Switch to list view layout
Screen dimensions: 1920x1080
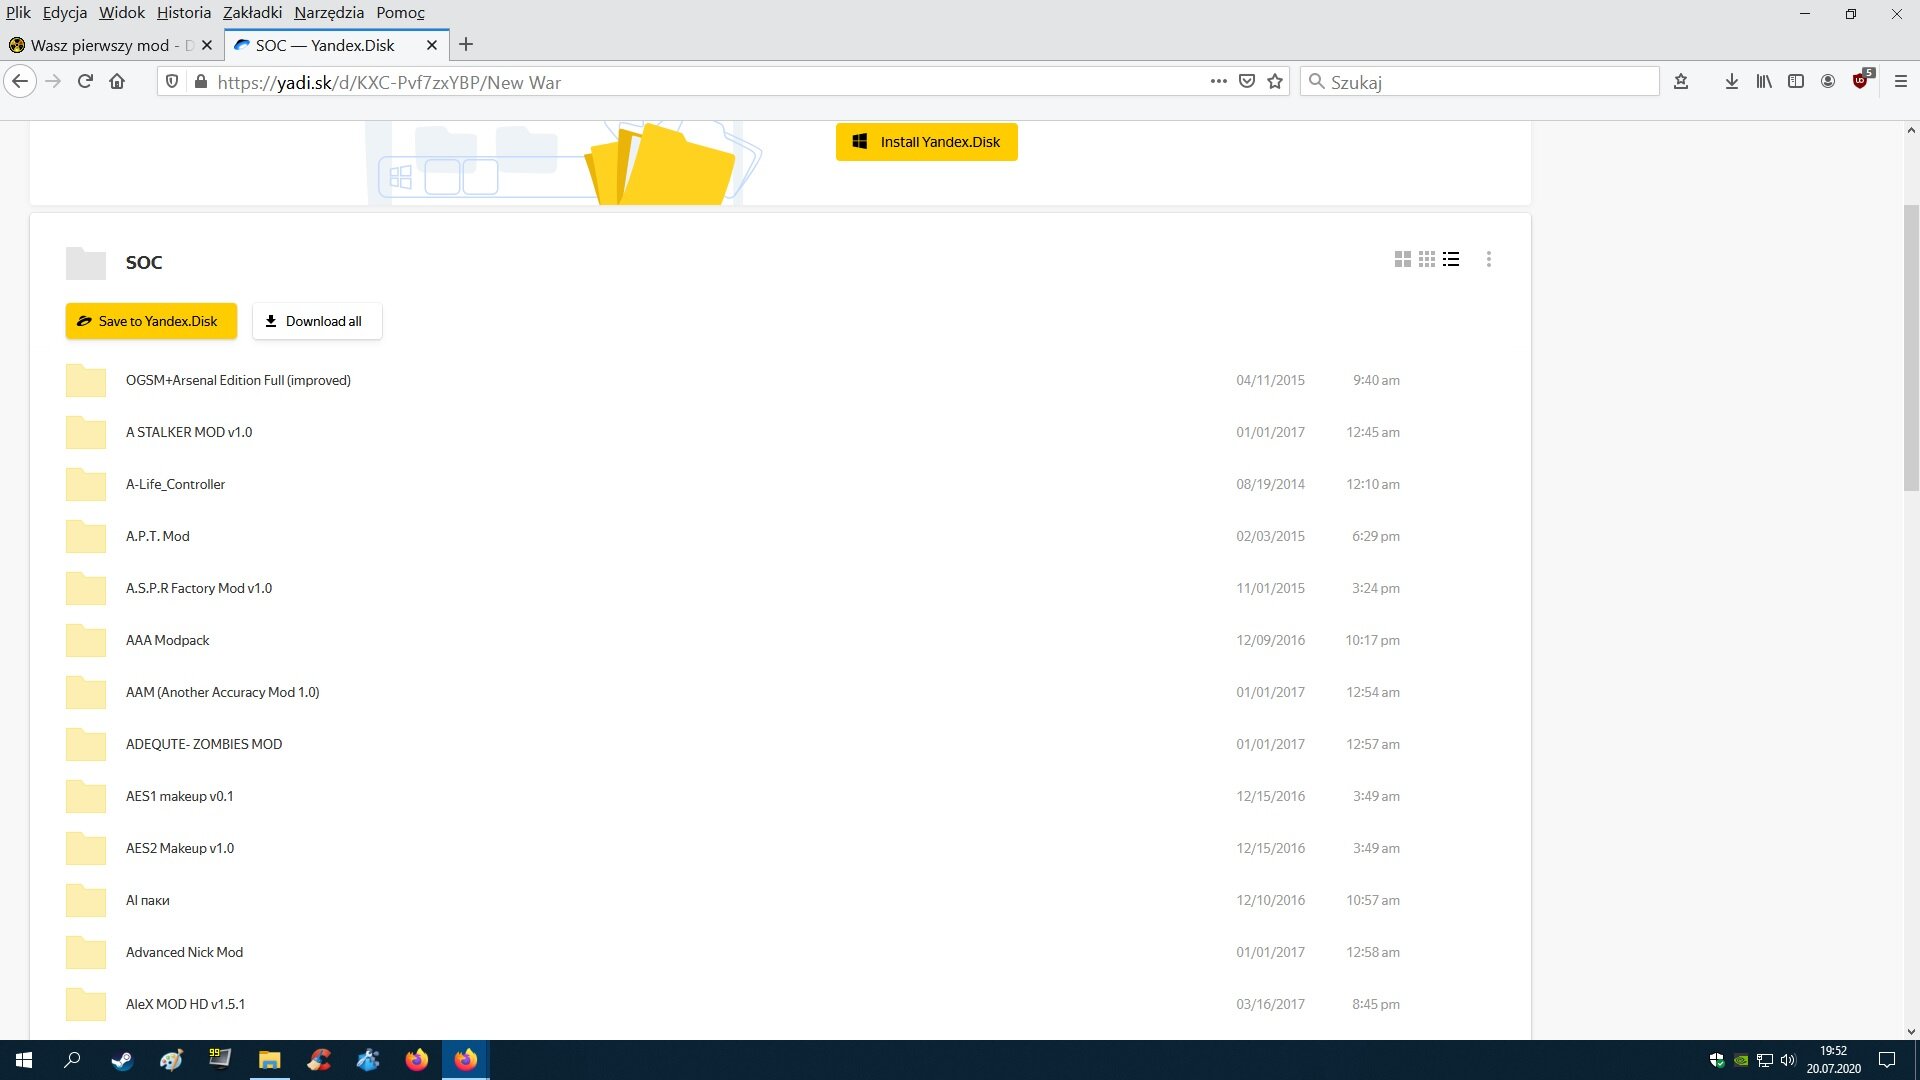(1451, 260)
